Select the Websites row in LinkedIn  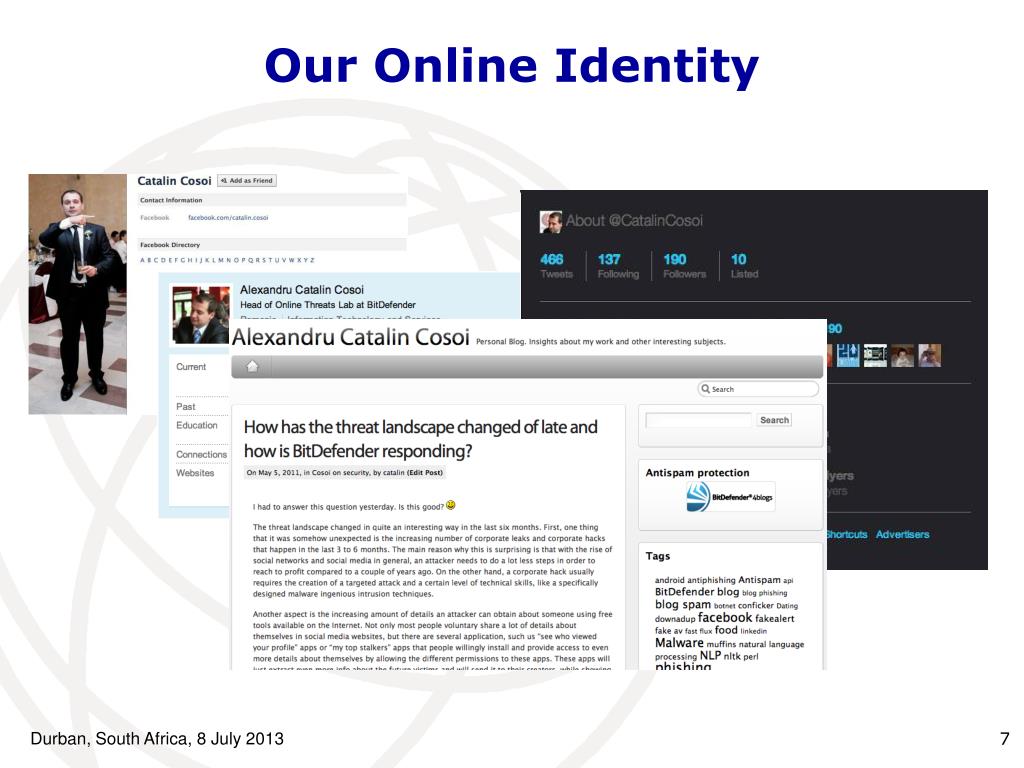tap(195, 473)
